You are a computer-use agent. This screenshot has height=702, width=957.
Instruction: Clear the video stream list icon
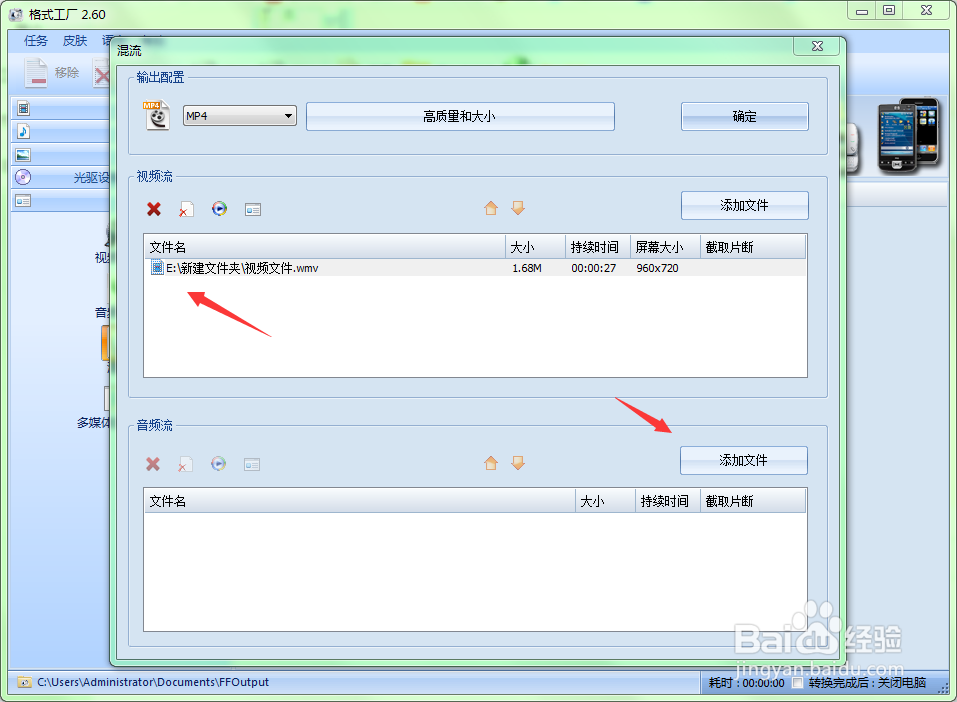tap(186, 209)
